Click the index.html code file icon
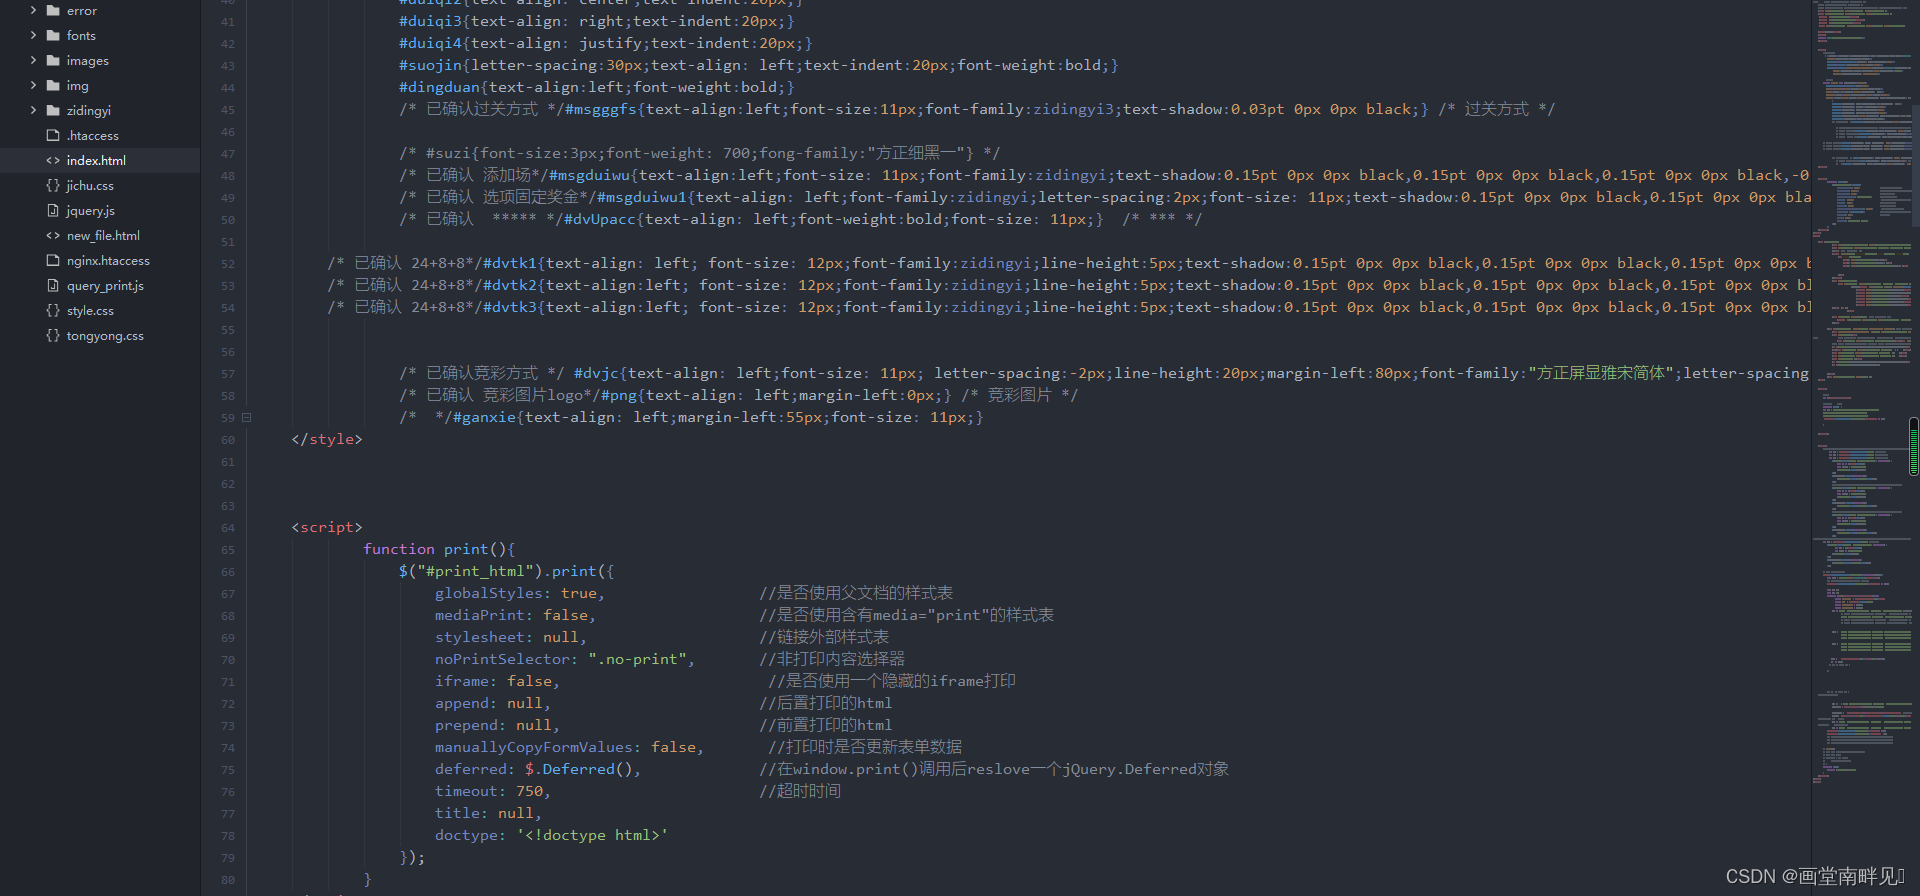Viewport: 1920px width, 896px height. coord(53,160)
